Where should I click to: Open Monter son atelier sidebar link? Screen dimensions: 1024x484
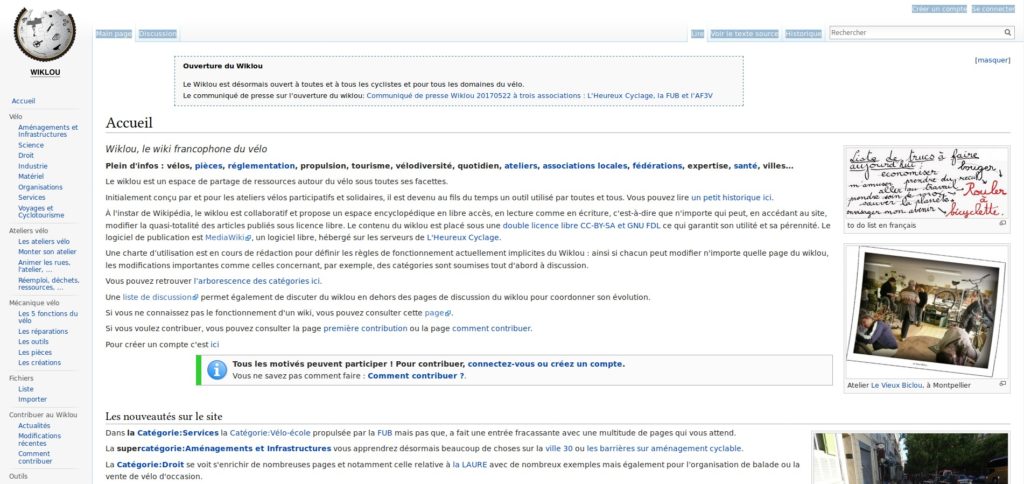(47, 252)
